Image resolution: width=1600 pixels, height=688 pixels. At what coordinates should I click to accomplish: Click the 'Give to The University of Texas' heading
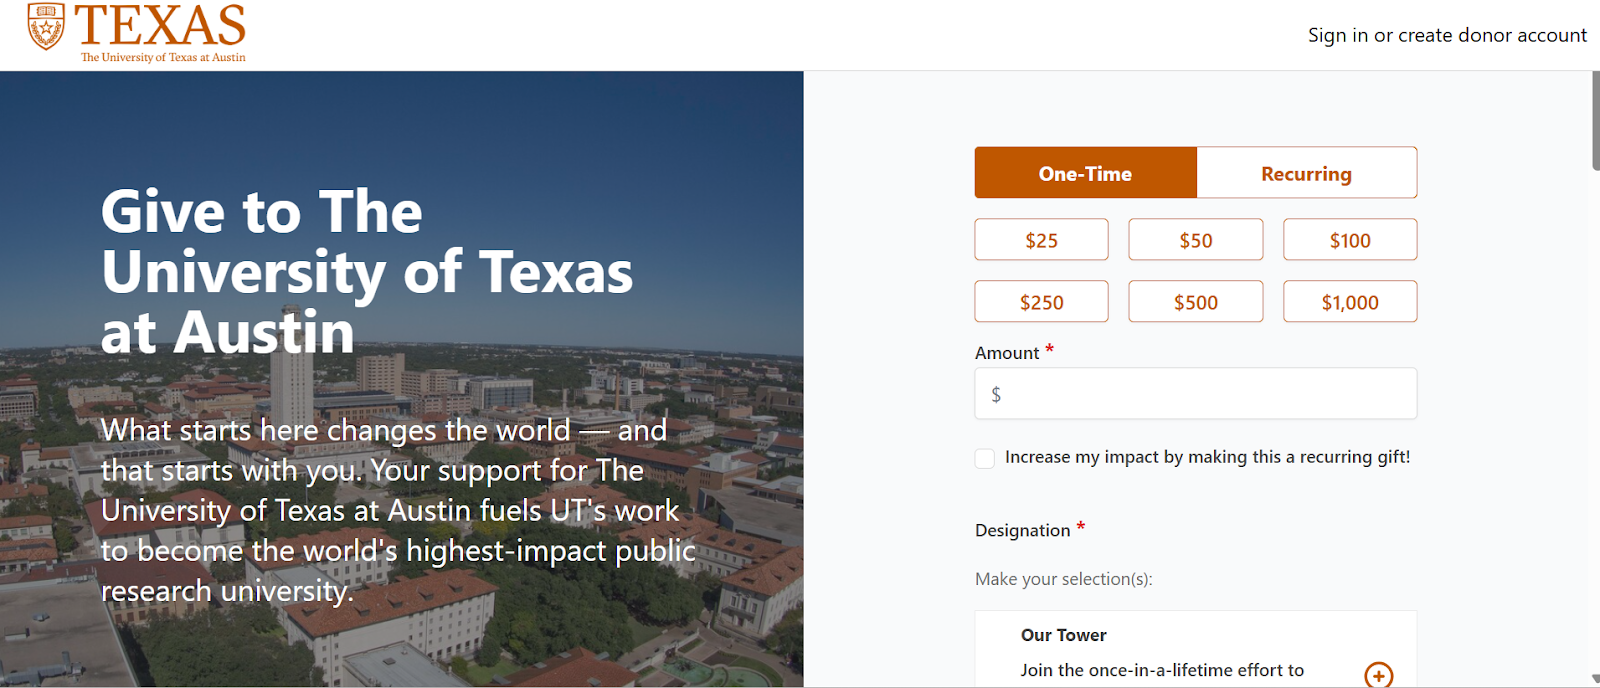[367, 272]
